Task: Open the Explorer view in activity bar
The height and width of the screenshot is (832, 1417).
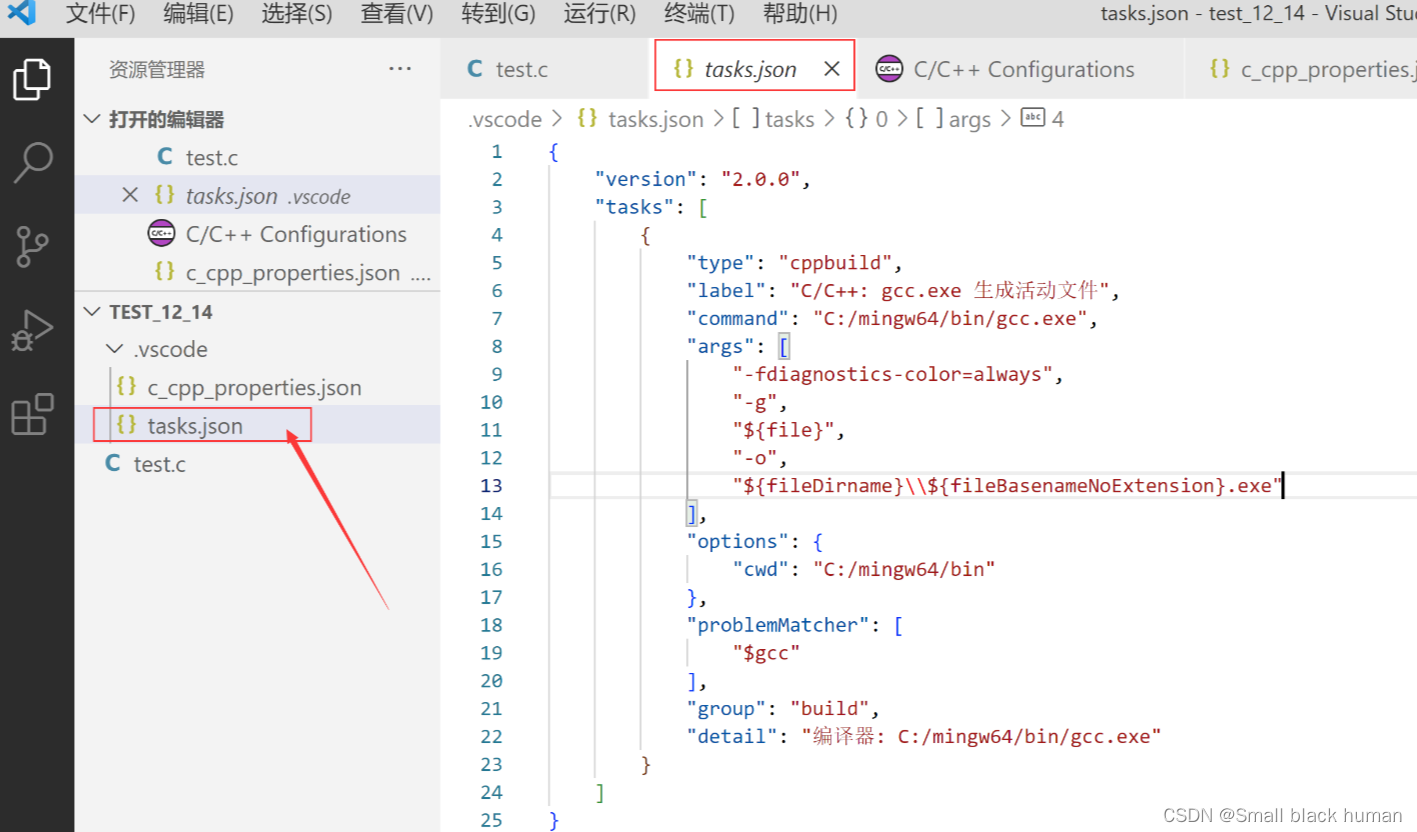Action: (x=33, y=80)
